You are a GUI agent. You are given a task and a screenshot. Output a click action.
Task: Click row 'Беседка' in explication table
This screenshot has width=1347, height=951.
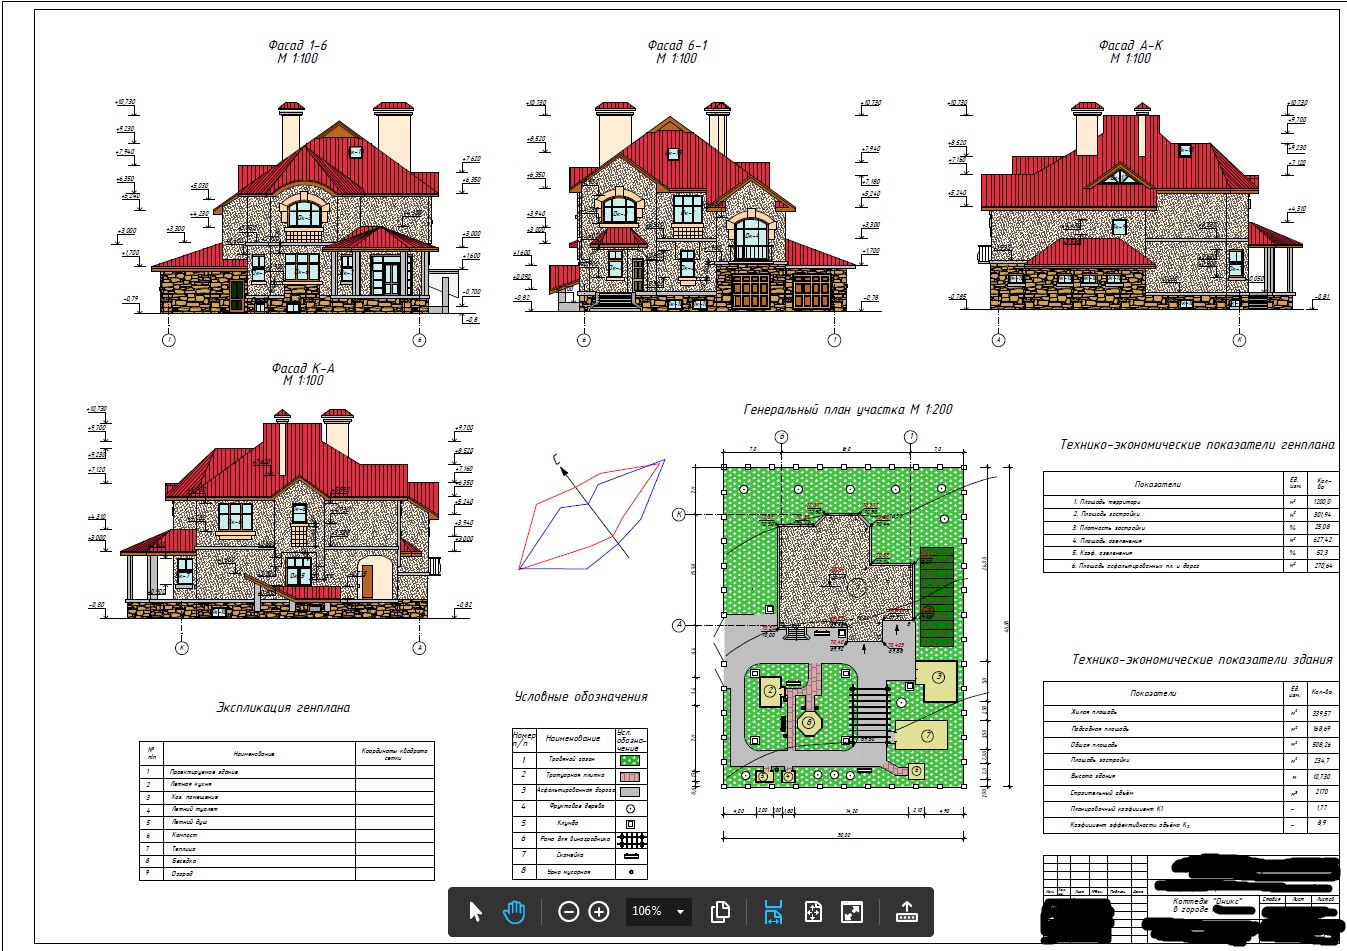pos(287,861)
